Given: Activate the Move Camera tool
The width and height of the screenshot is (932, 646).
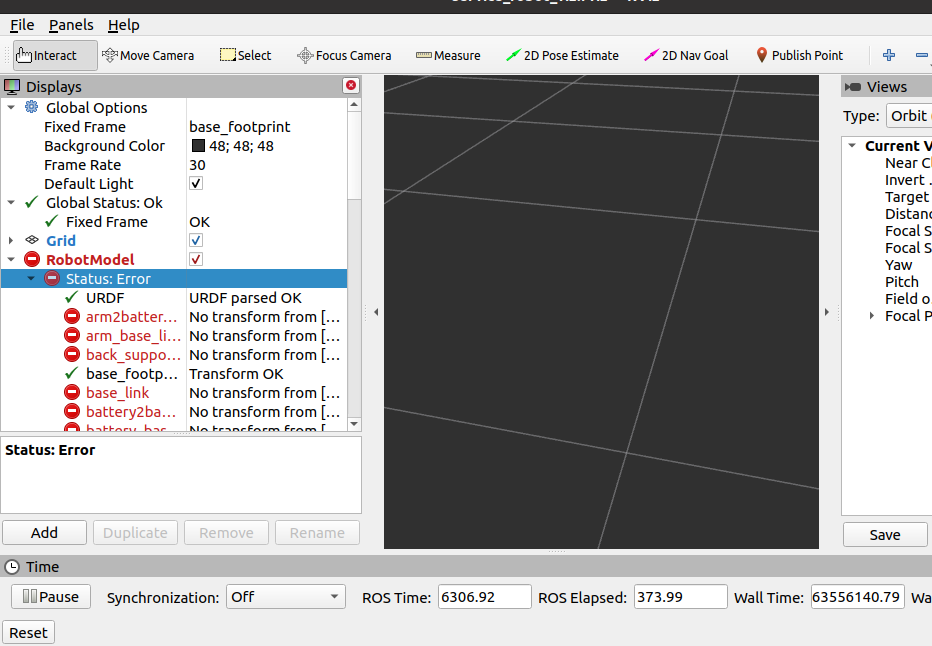Looking at the screenshot, I should coord(148,56).
